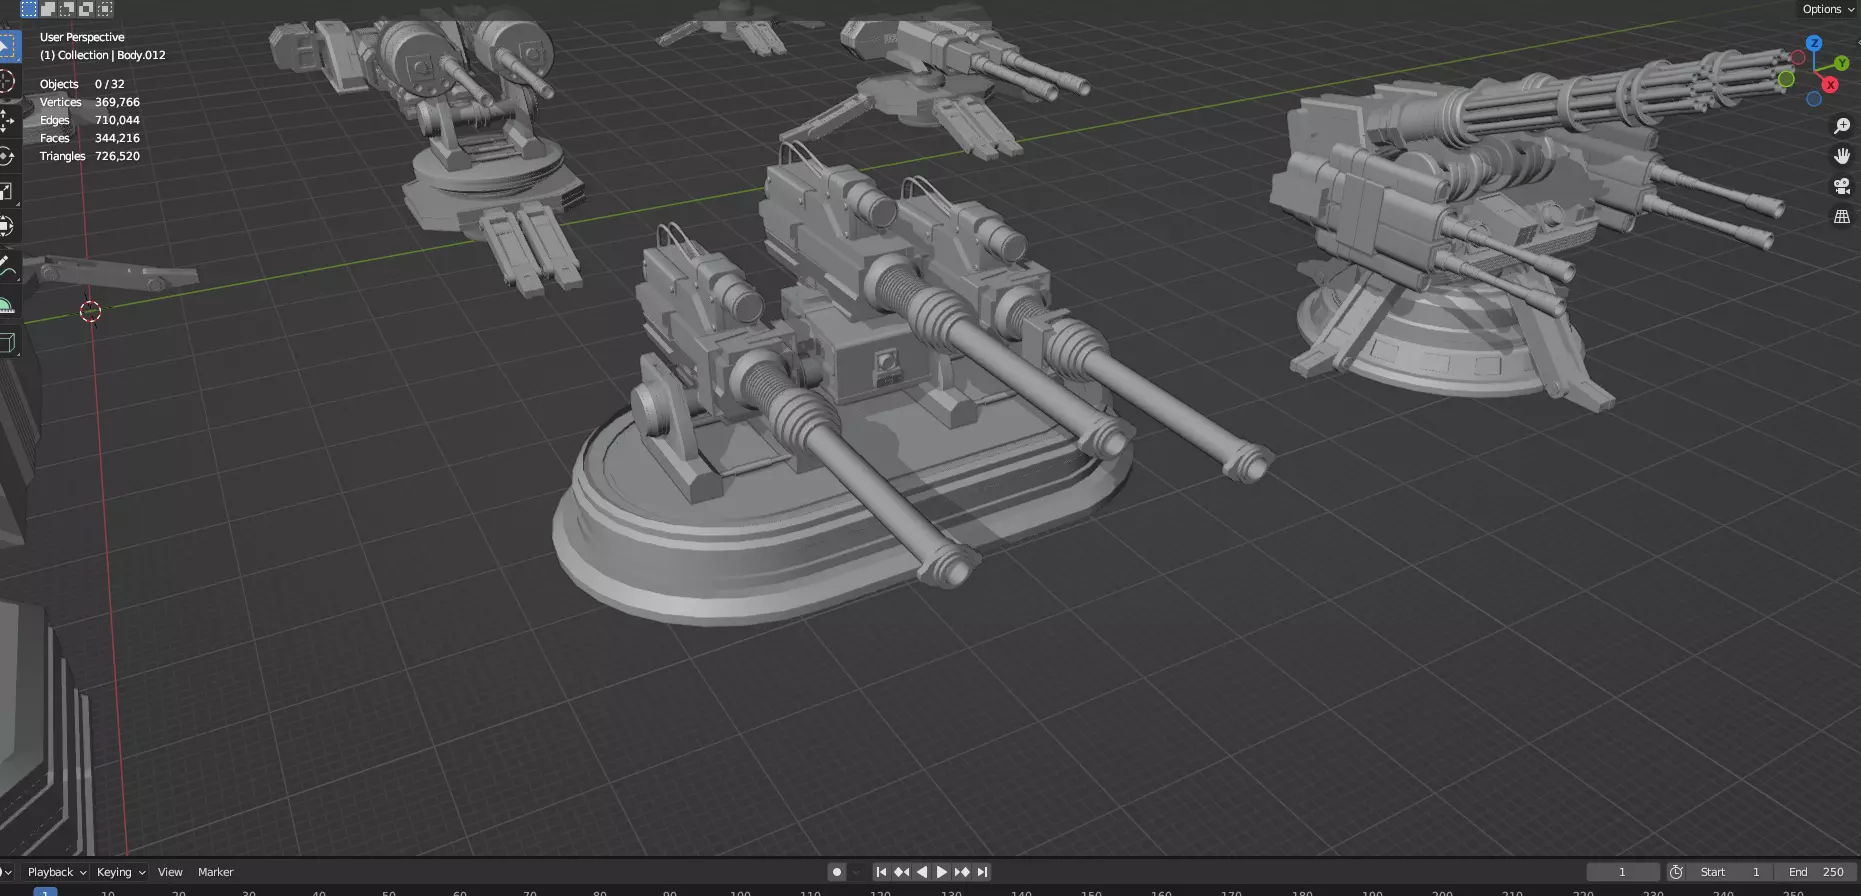
Task: Jump to previous keyframe
Action: 901,872
